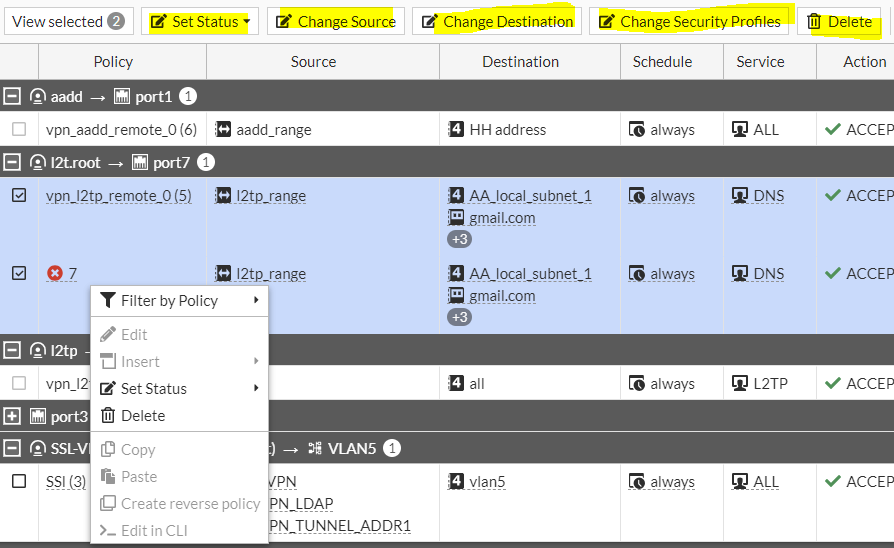Click the HH address destination icon
This screenshot has height=548, width=894.
point(456,129)
